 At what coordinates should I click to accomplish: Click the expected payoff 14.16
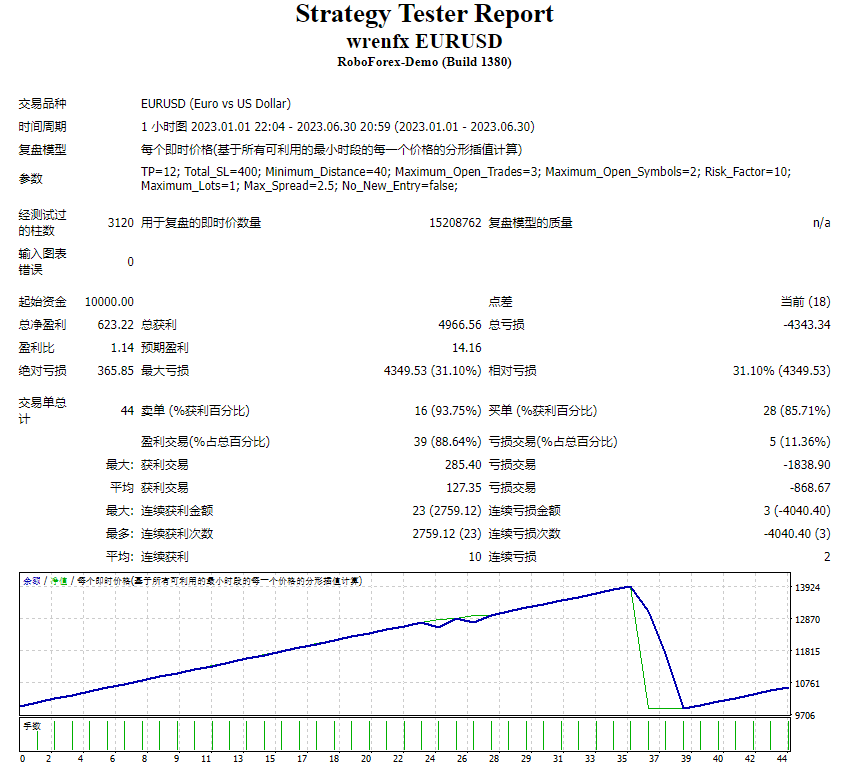click(x=467, y=348)
